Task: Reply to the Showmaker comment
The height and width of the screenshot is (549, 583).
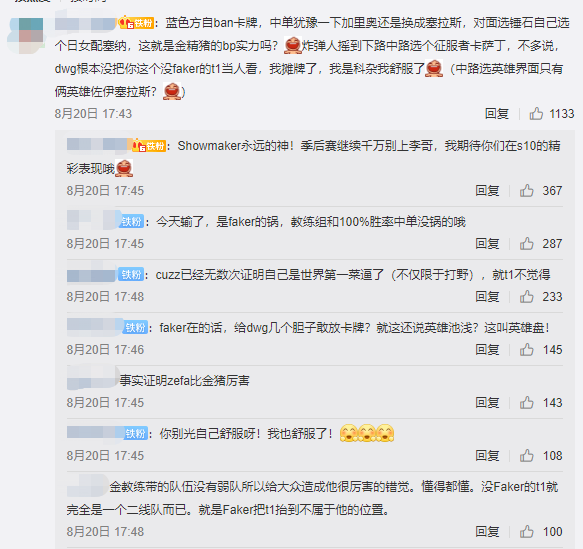Action: [x=487, y=191]
